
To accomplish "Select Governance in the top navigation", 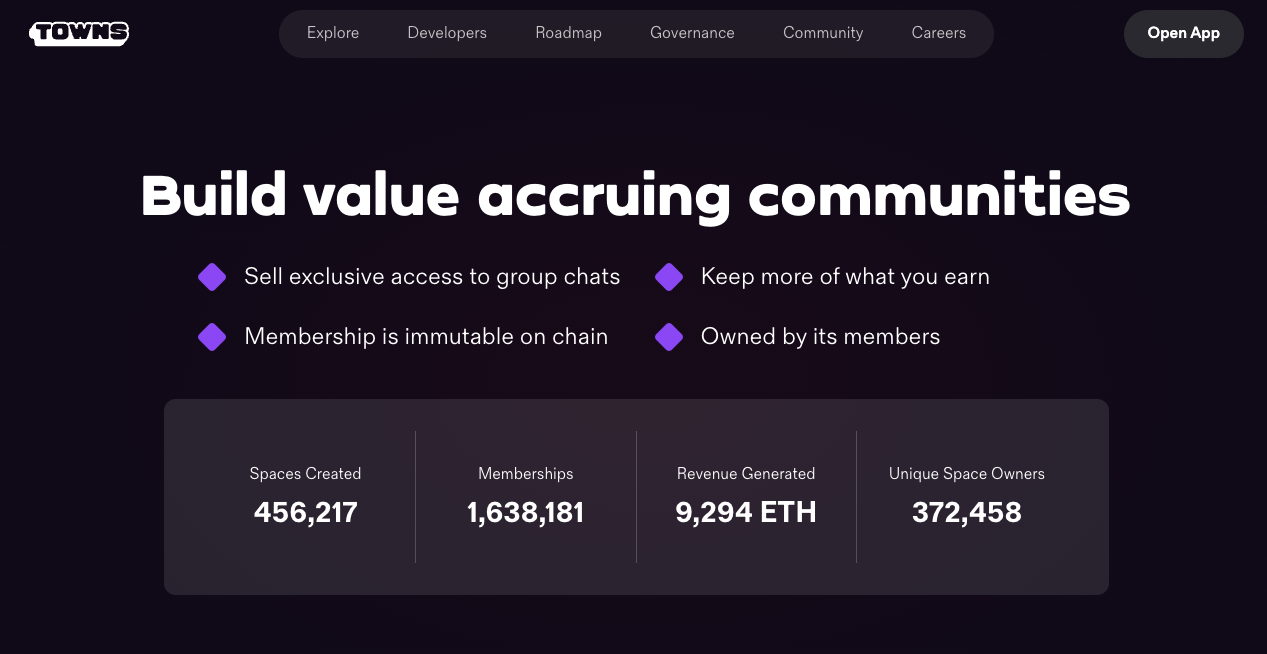I will [691, 33].
